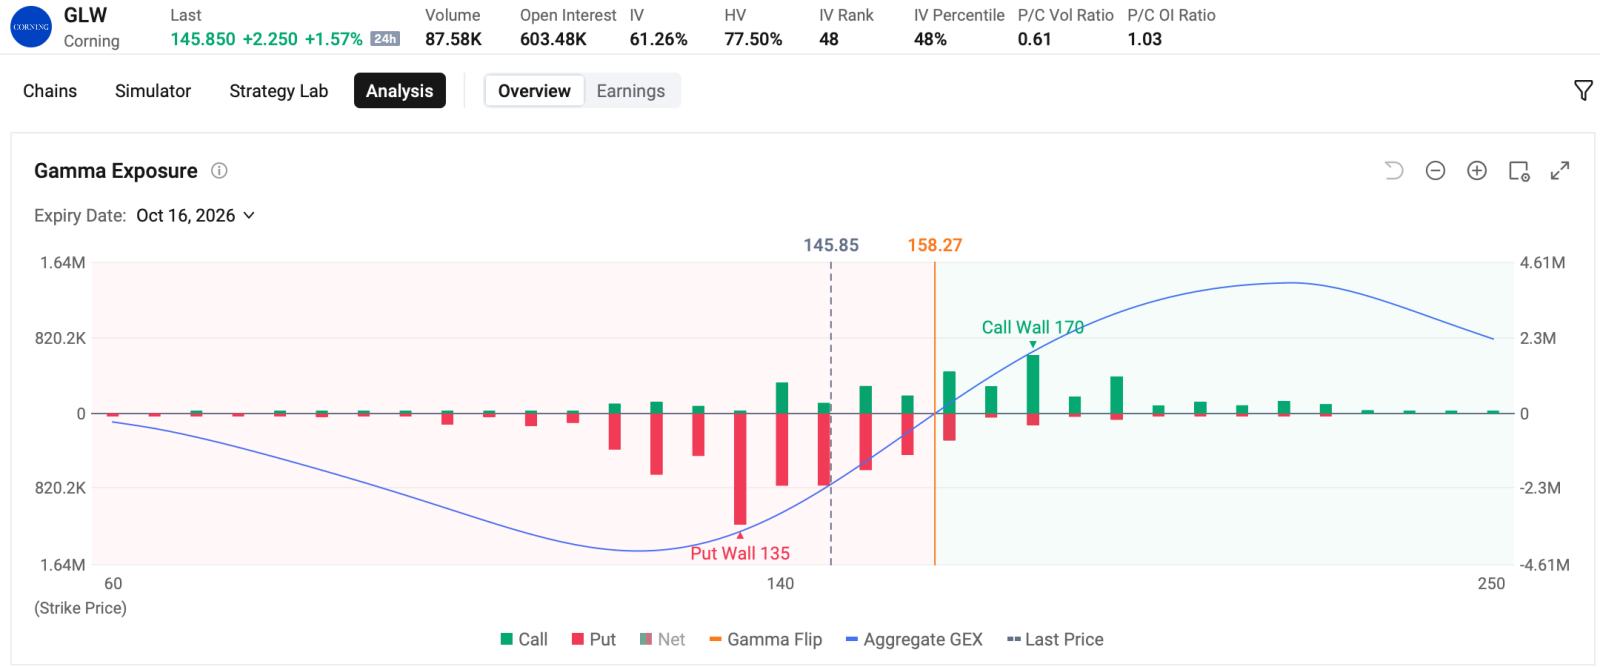Open the Strategy Lab tab

coord(279,91)
